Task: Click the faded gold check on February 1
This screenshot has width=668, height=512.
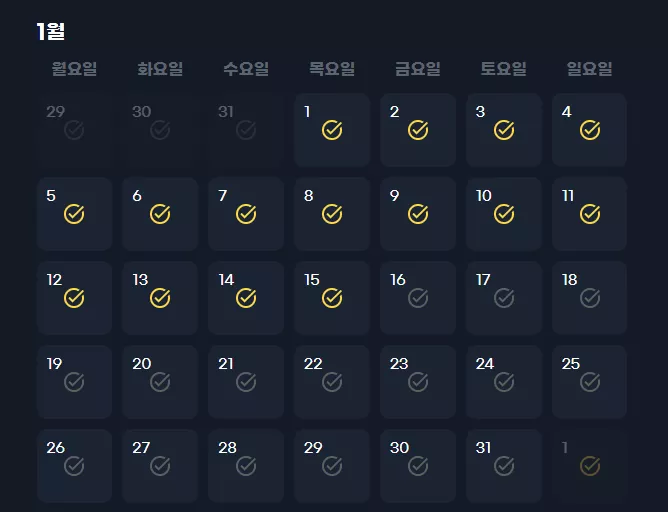Action: (x=590, y=466)
